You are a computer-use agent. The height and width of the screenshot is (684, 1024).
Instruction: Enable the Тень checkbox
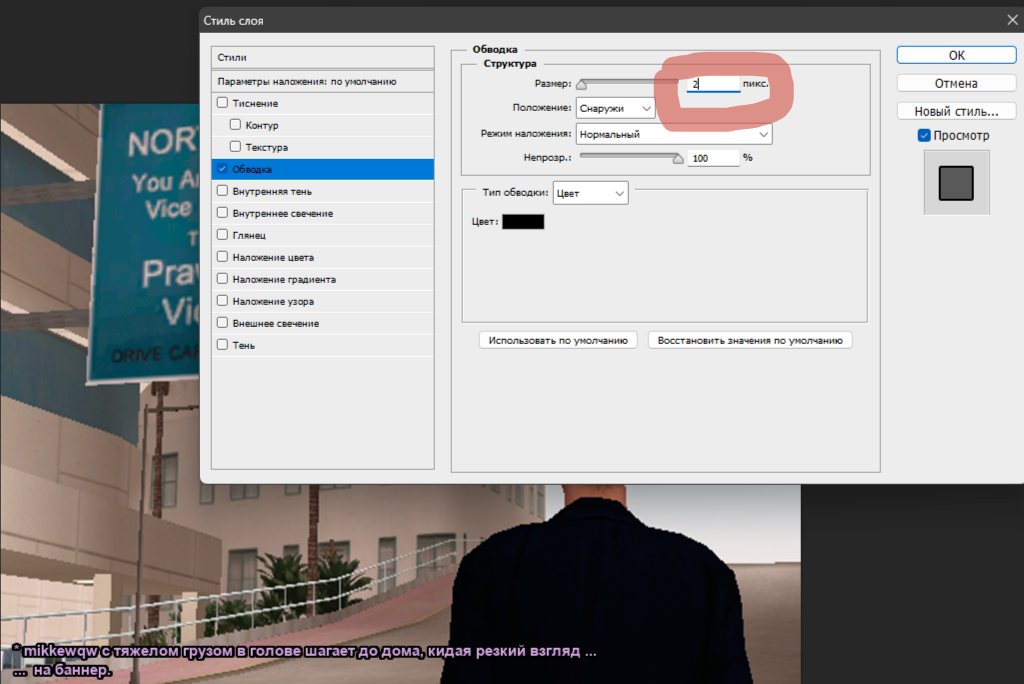223,344
